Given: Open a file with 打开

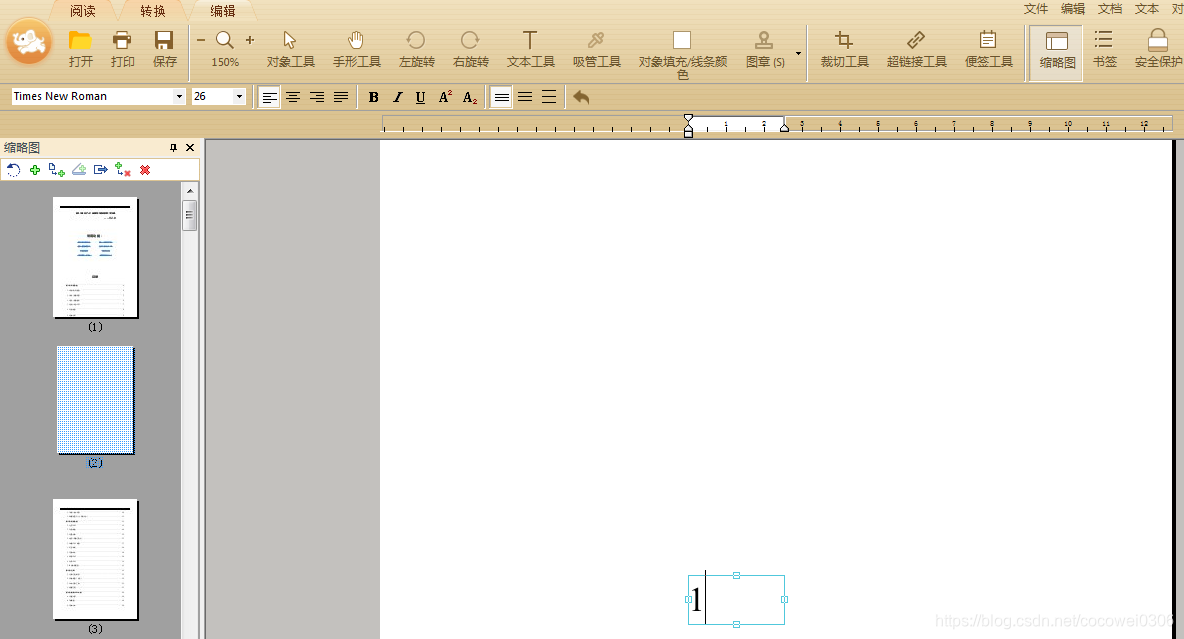Looking at the screenshot, I should (80, 49).
